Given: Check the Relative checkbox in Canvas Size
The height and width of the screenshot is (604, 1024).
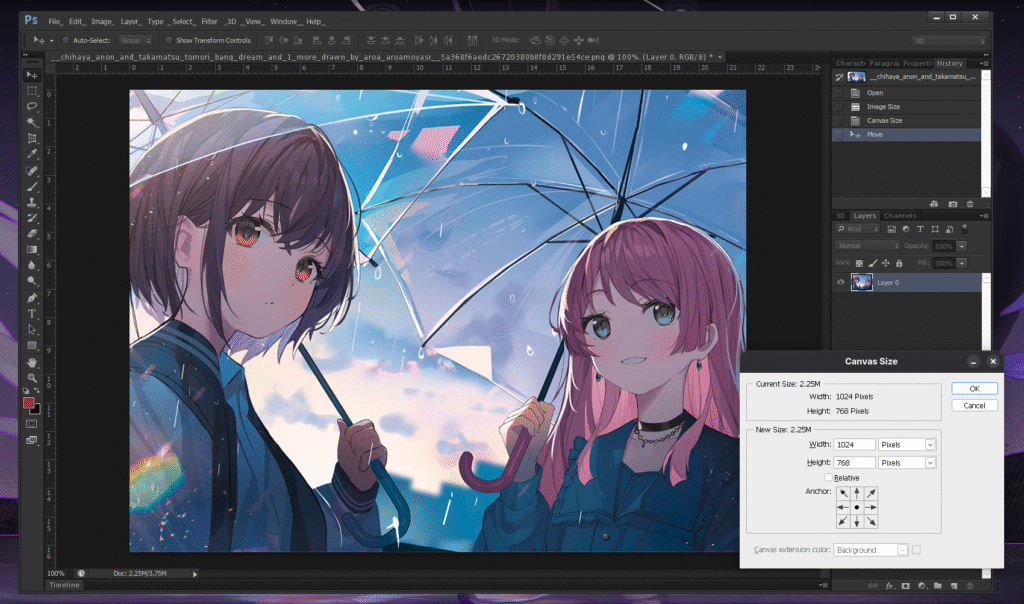Looking at the screenshot, I should tap(828, 477).
